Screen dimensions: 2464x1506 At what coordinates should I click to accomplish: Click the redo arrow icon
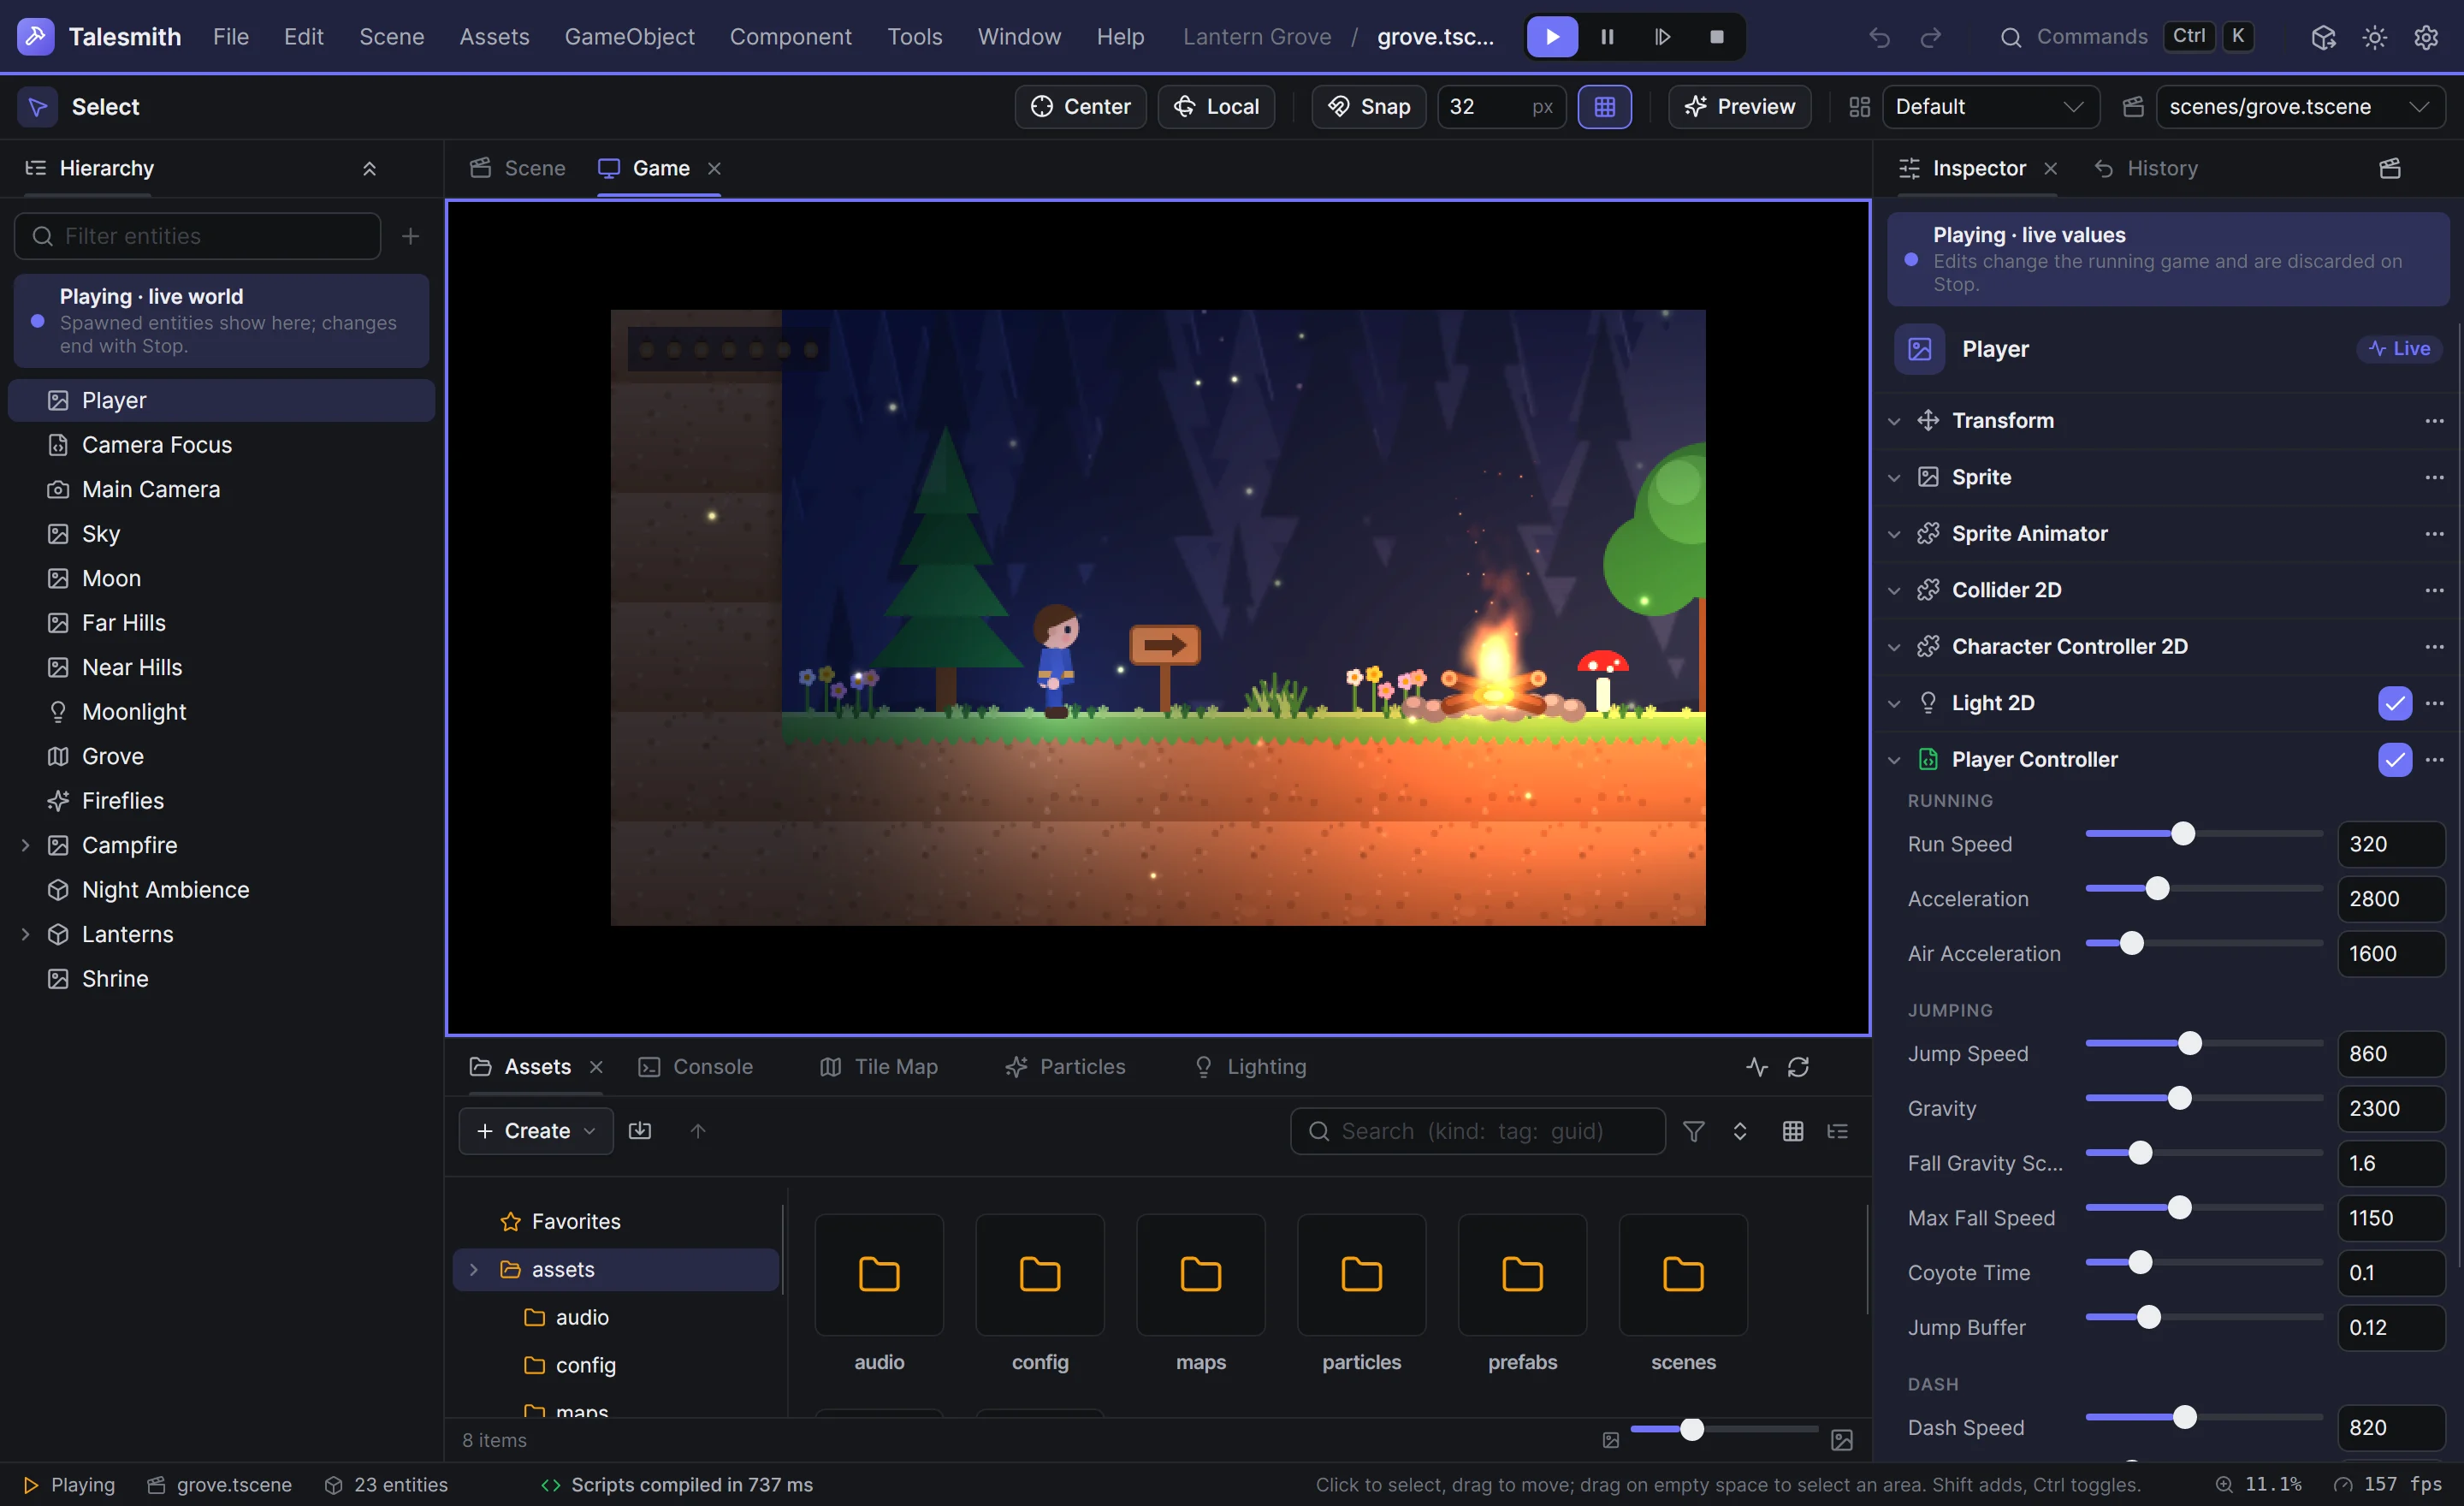(1931, 37)
